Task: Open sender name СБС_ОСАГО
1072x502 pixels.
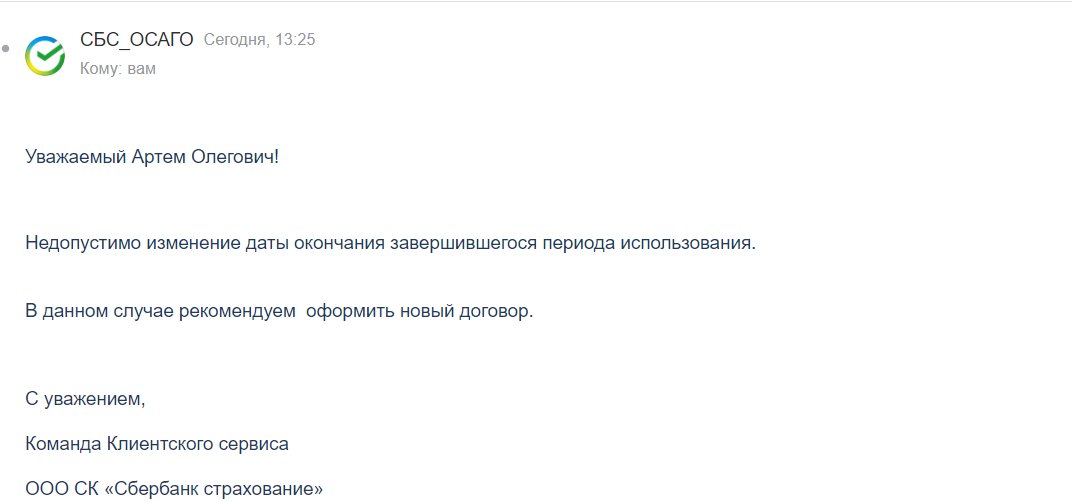Action: 136,39
